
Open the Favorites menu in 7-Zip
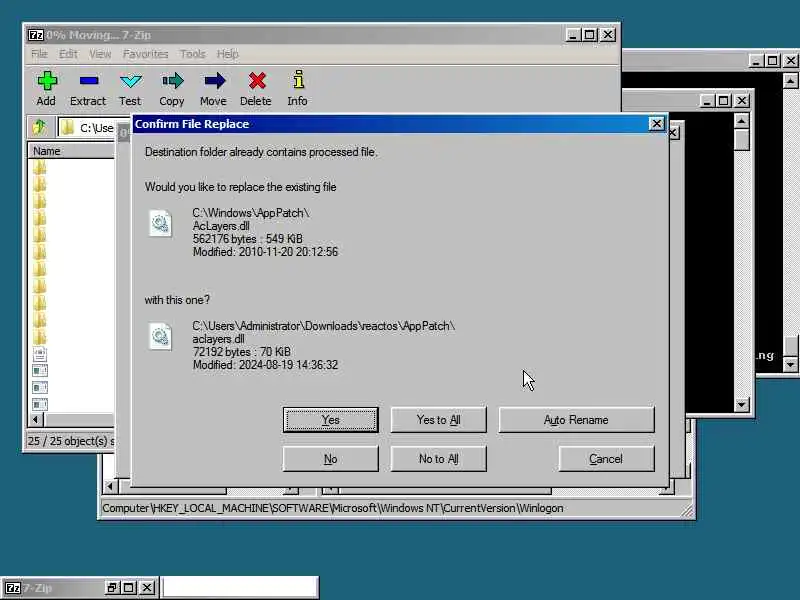coord(145,54)
